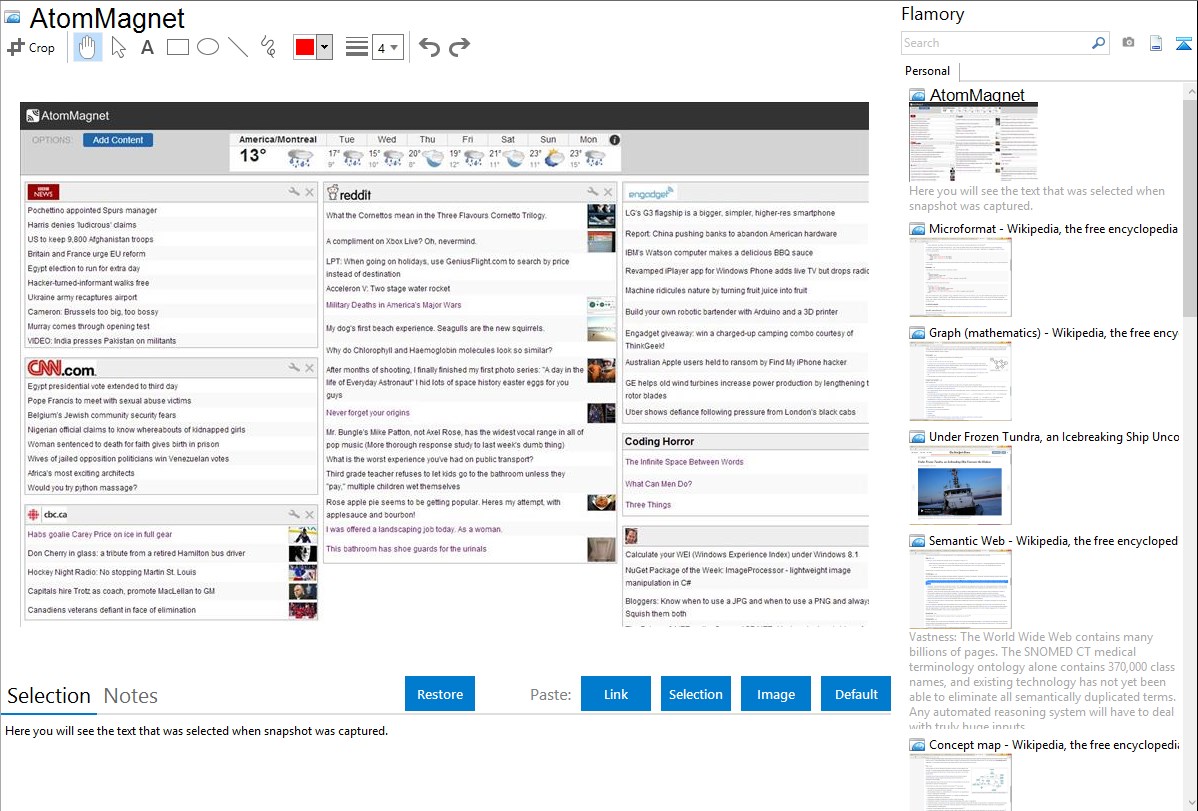
Task: Switch to the Notes tab
Action: click(131, 696)
